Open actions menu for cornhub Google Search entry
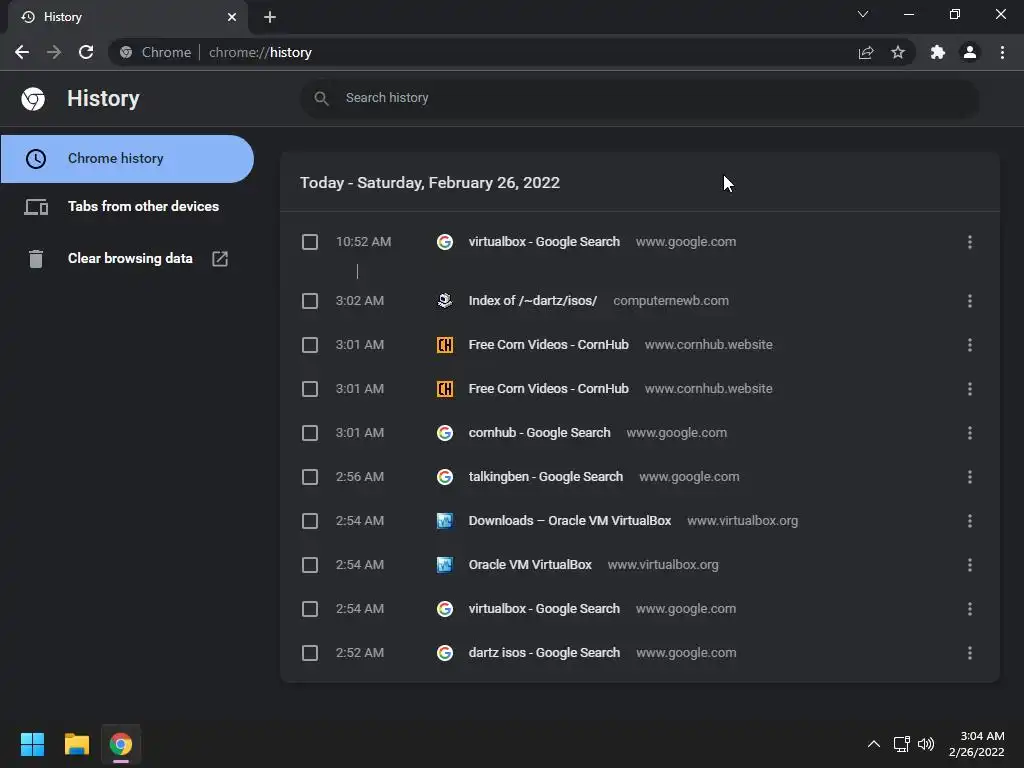This screenshot has height=768, width=1024. 970,433
